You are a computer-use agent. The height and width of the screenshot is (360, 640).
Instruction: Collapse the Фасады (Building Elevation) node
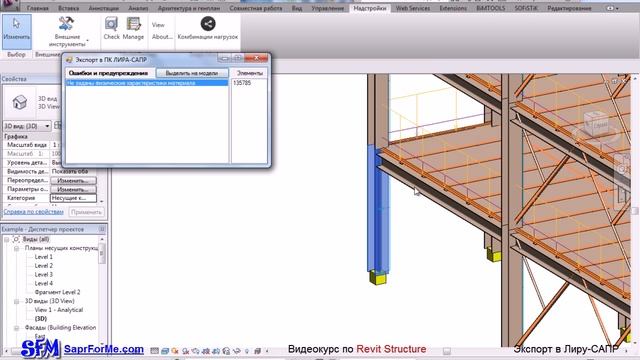pos(16,328)
